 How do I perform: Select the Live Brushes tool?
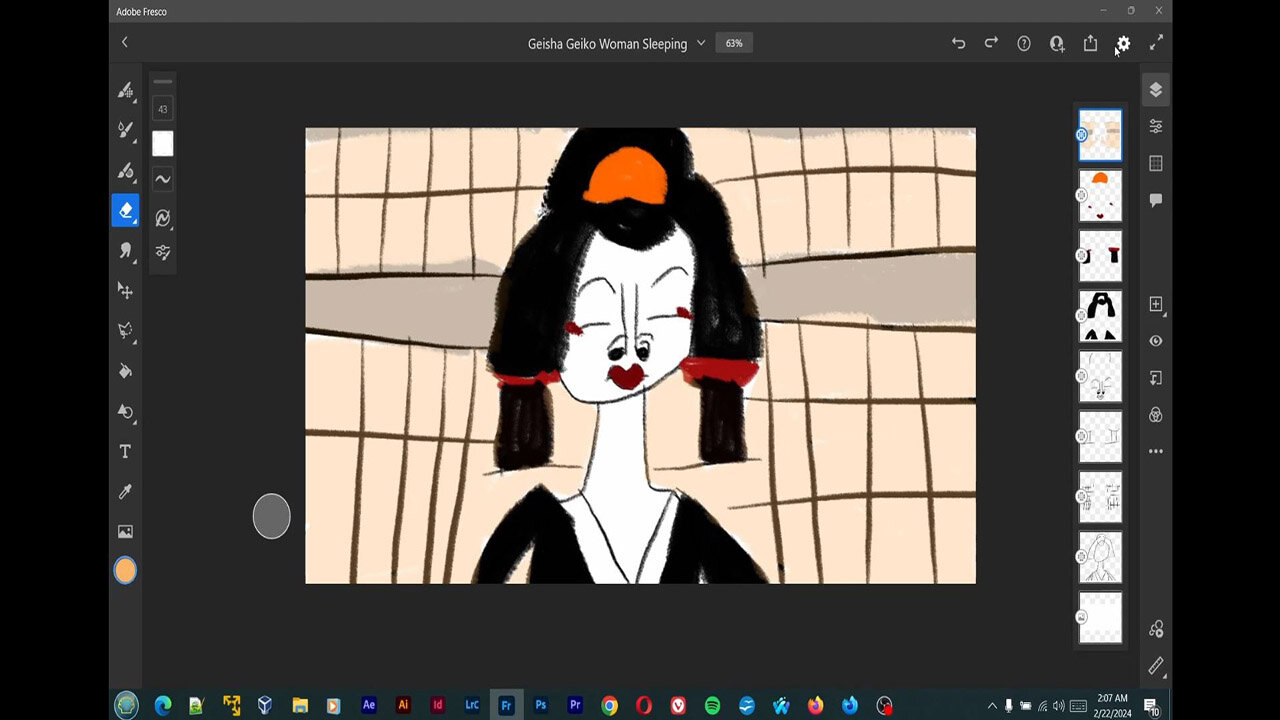pos(125,130)
